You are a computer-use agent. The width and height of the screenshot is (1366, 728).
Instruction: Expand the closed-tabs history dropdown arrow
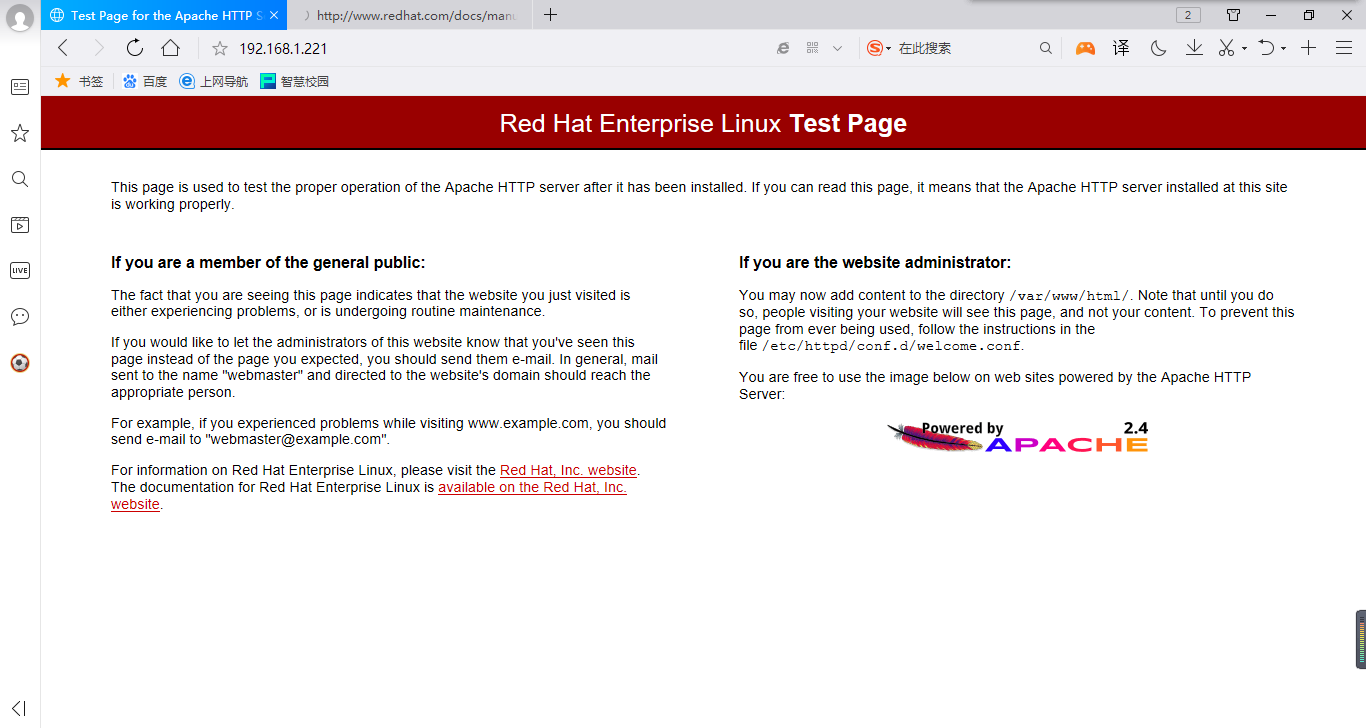coord(1283,48)
